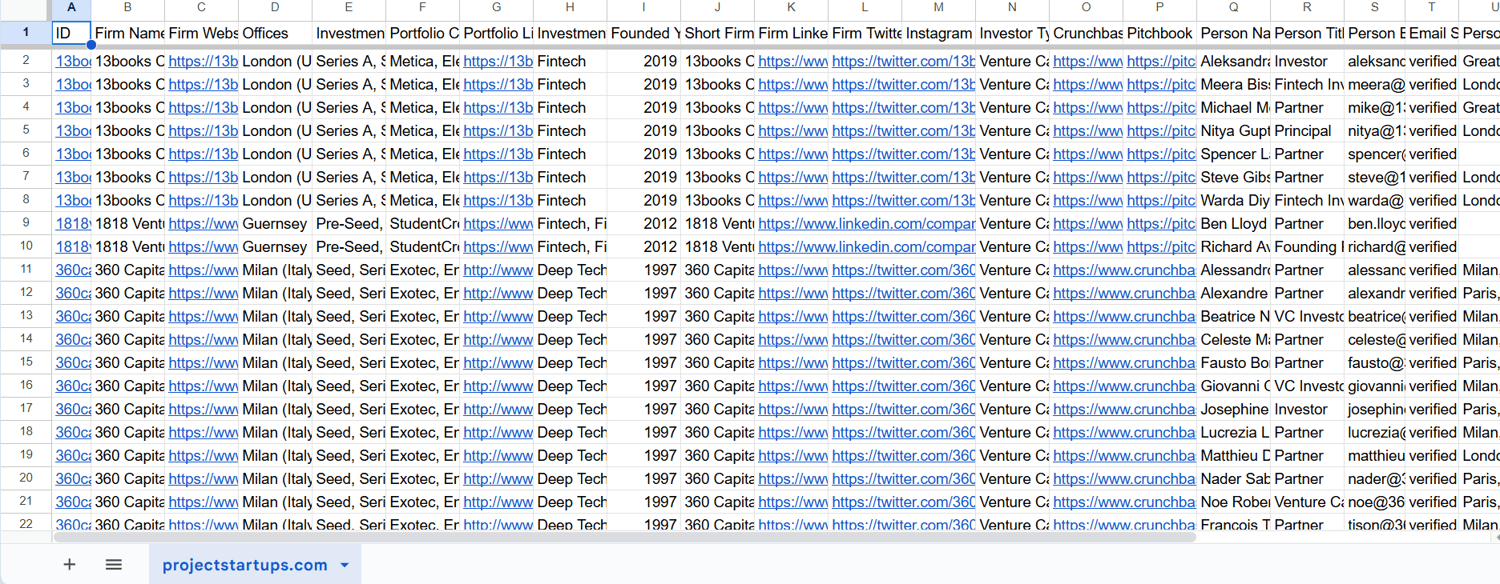Select the projectstartups.com sheet tab
Image resolution: width=1500 pixels, height=584 pixels.
click(244, 565)
